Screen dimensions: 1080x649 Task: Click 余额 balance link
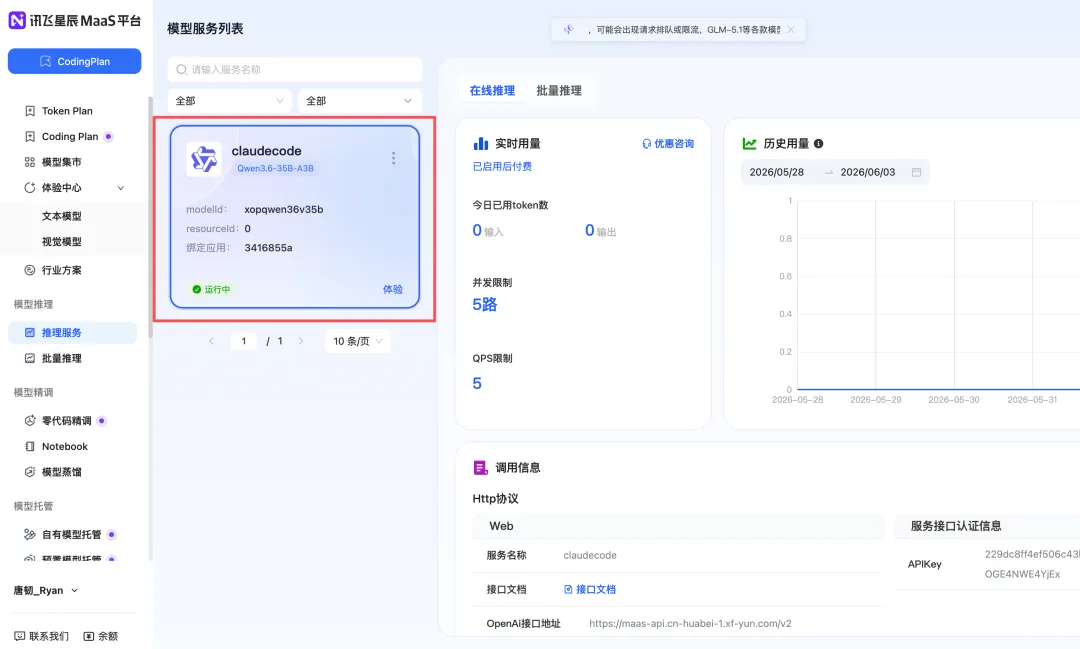click(101, 636)
